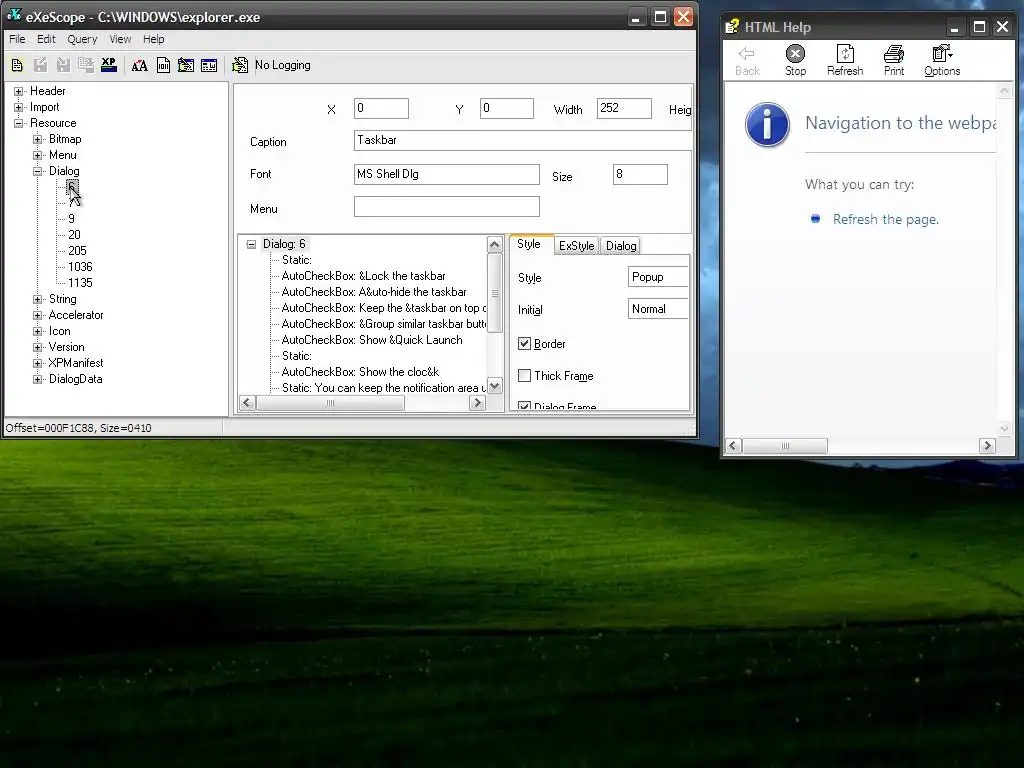Switch to the ExStyle tab
Image resolution: width=1024 pixels, height=768 pixels.
point(576,246)
